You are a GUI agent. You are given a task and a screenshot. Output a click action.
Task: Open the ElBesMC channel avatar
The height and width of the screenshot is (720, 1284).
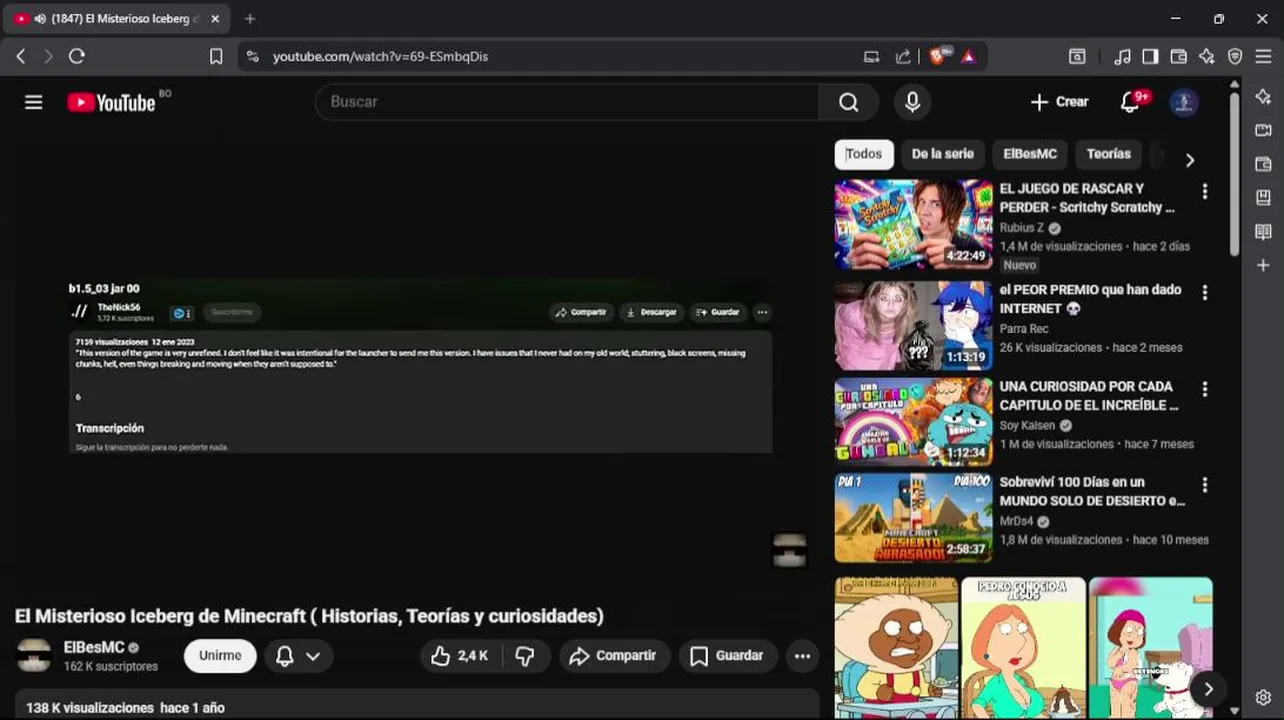point(34,655)
